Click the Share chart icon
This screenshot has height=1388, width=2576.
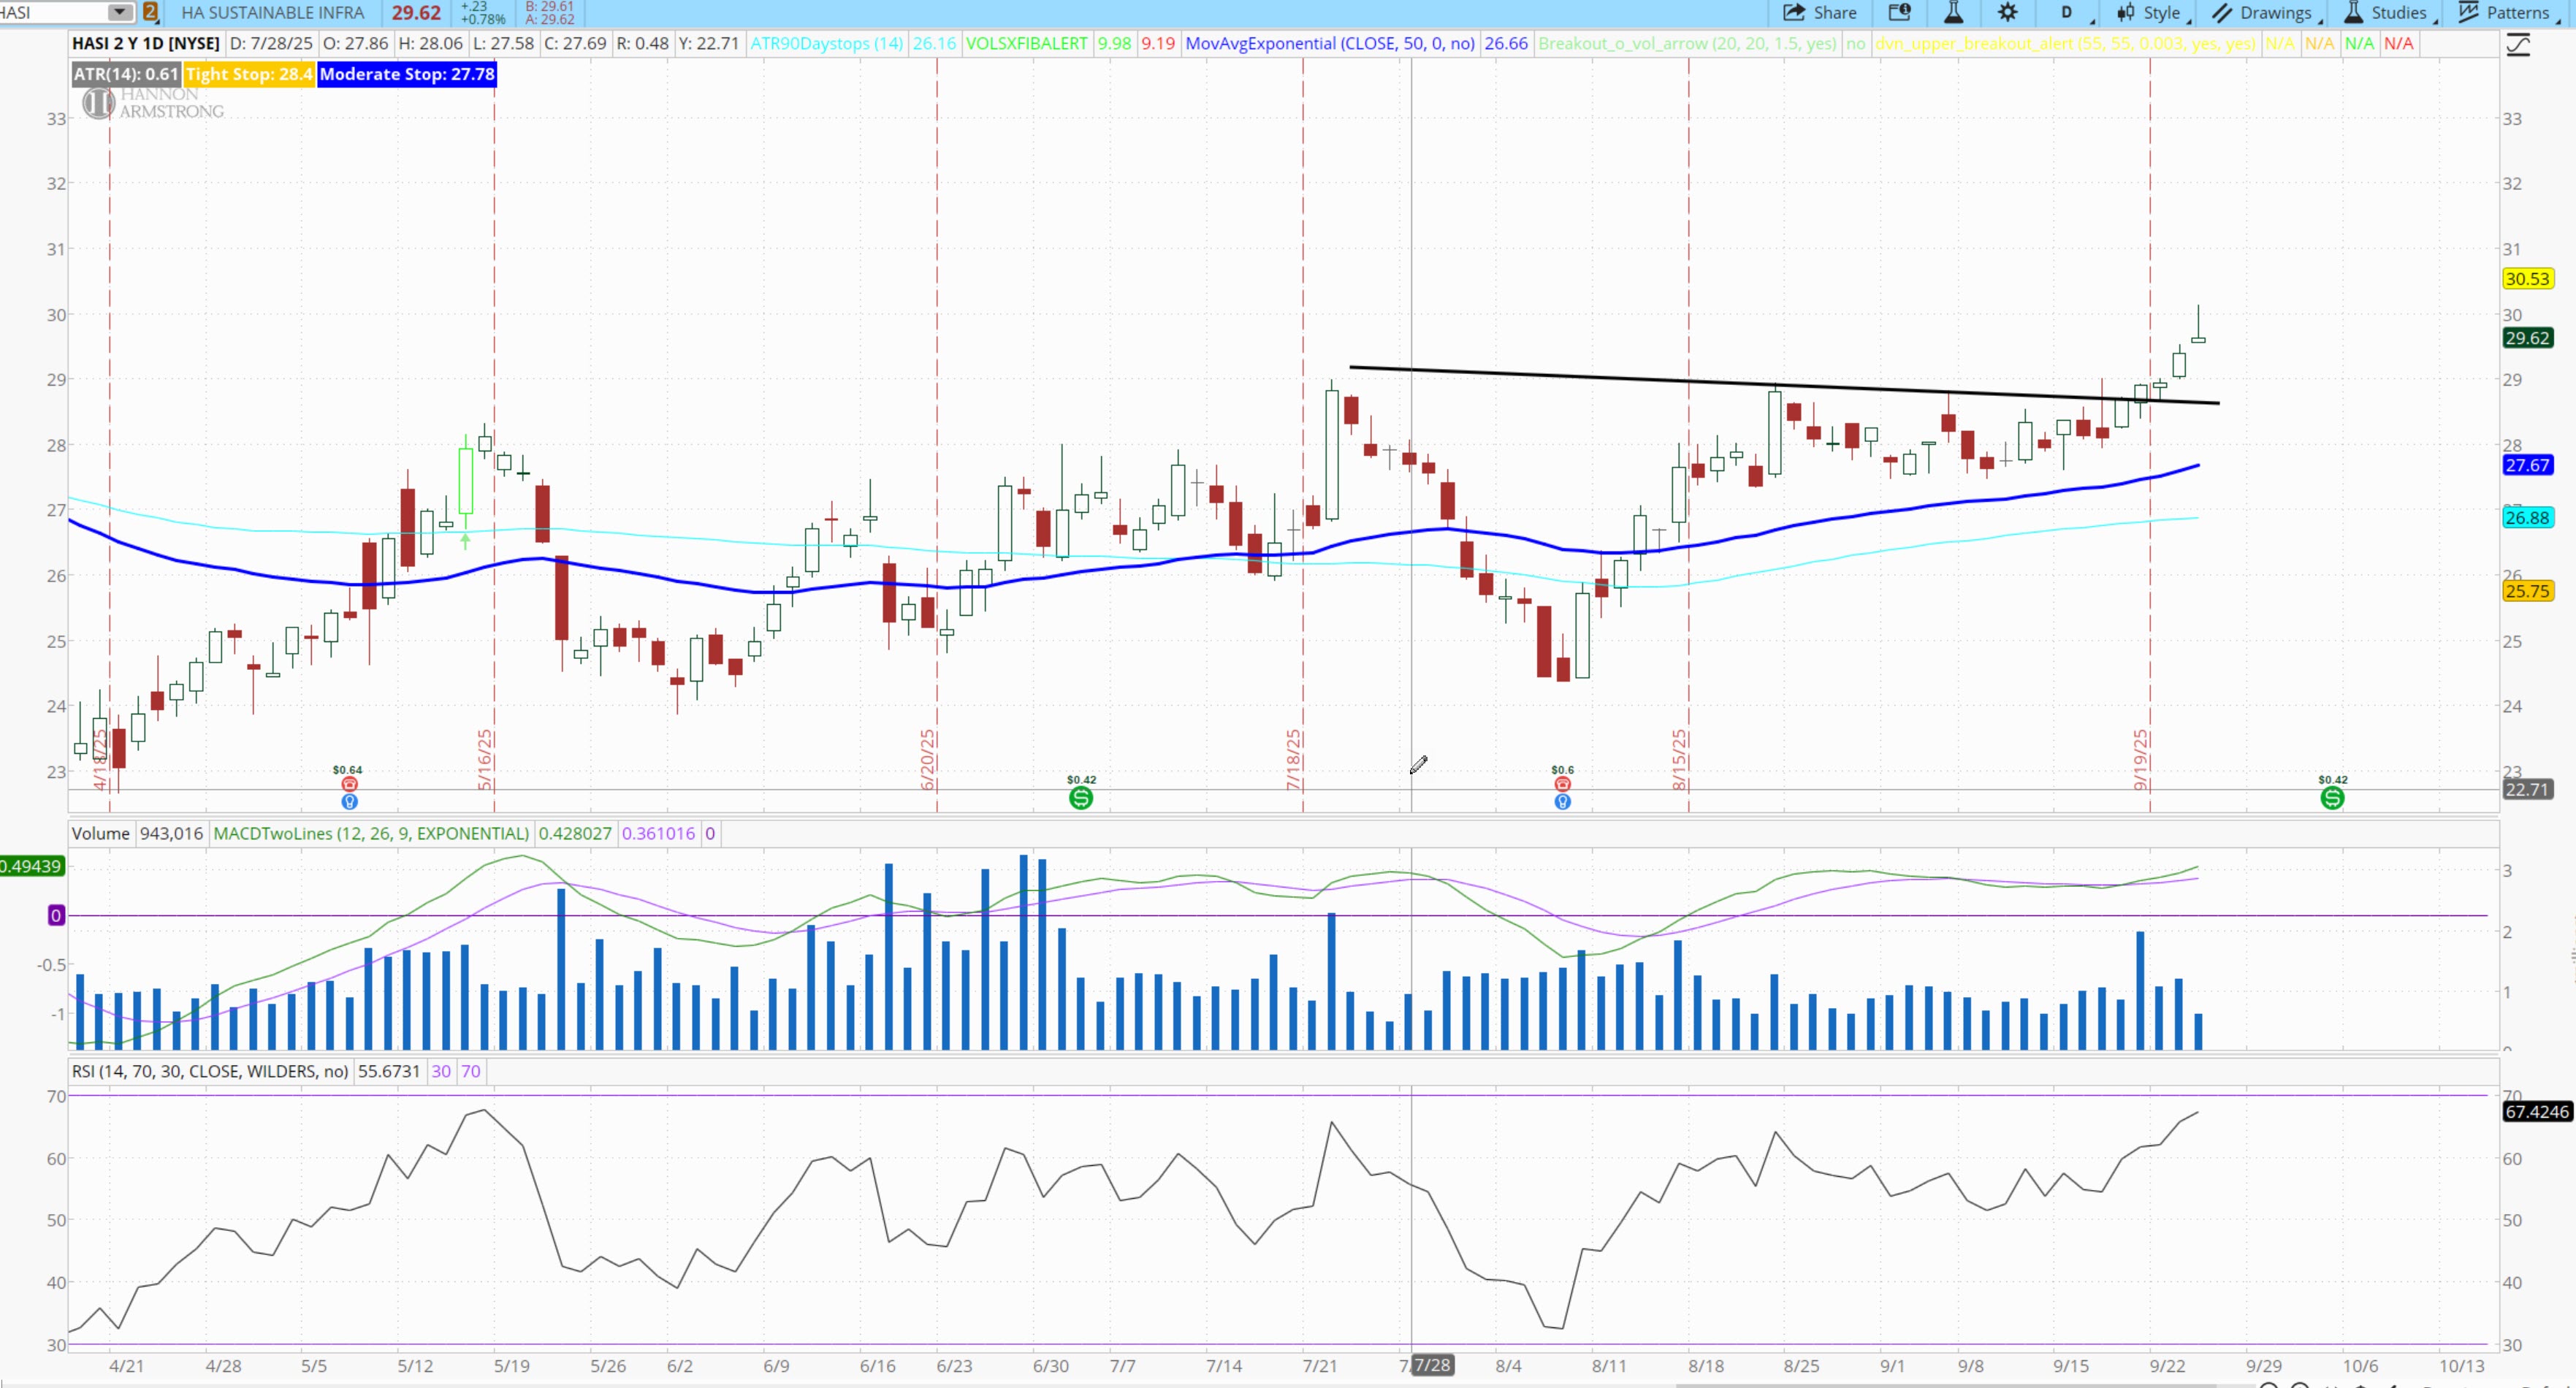pyautogui.click(x=1819, y=13)
